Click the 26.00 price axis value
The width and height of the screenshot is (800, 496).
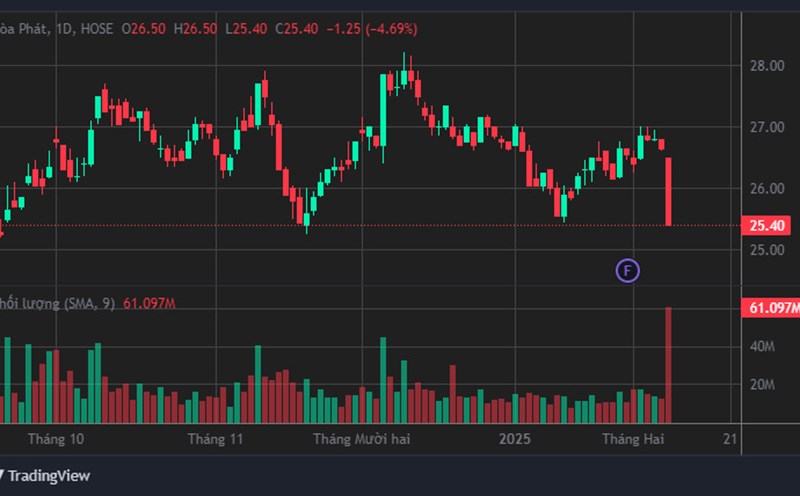click(x=767, y=188)
